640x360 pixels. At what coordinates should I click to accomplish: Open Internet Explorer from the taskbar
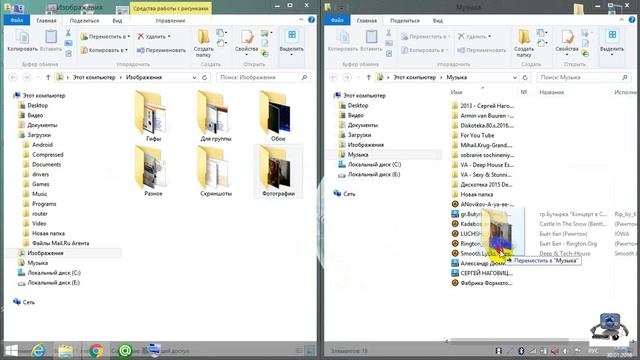[x=39, y=350]
